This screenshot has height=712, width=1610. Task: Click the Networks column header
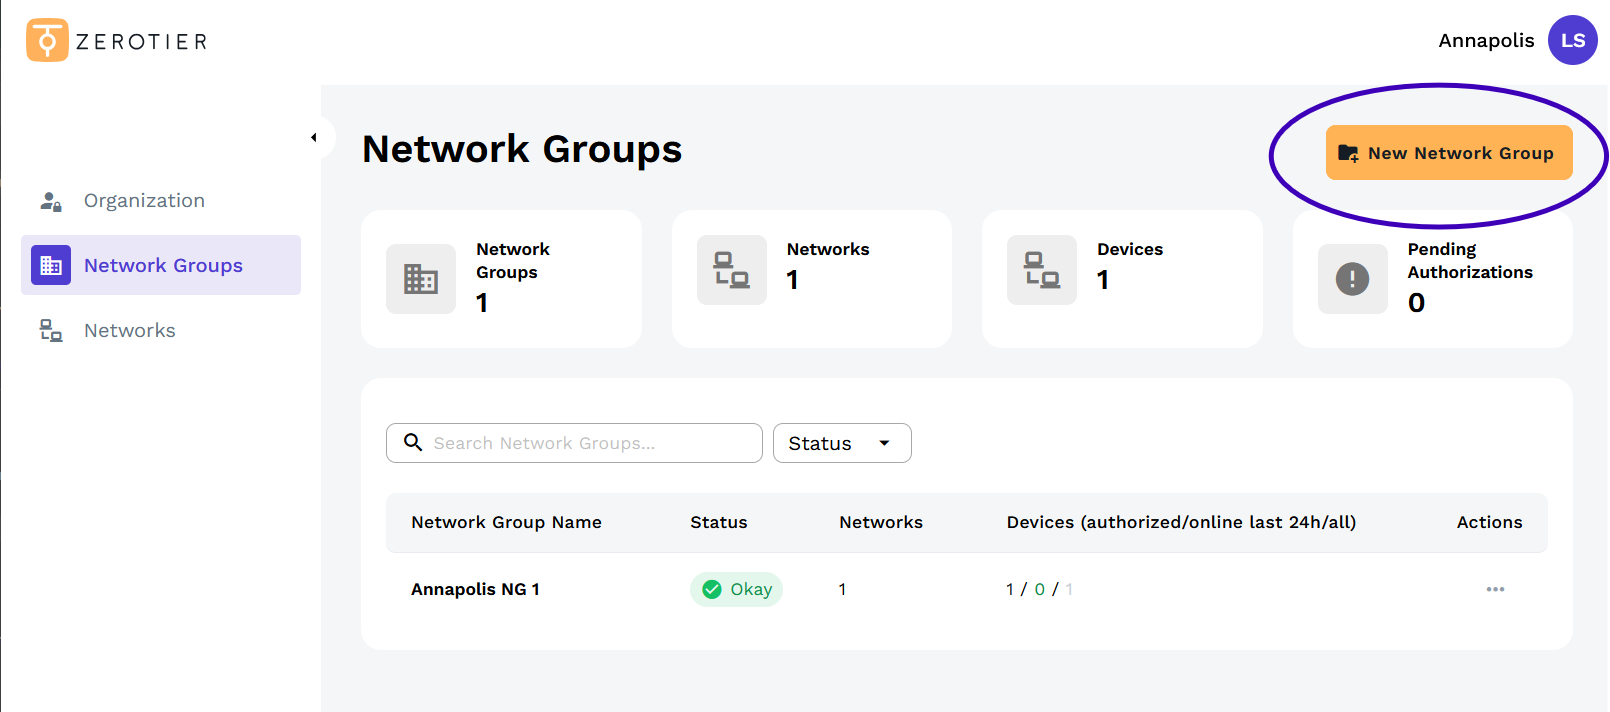click(x=881, y=522)
